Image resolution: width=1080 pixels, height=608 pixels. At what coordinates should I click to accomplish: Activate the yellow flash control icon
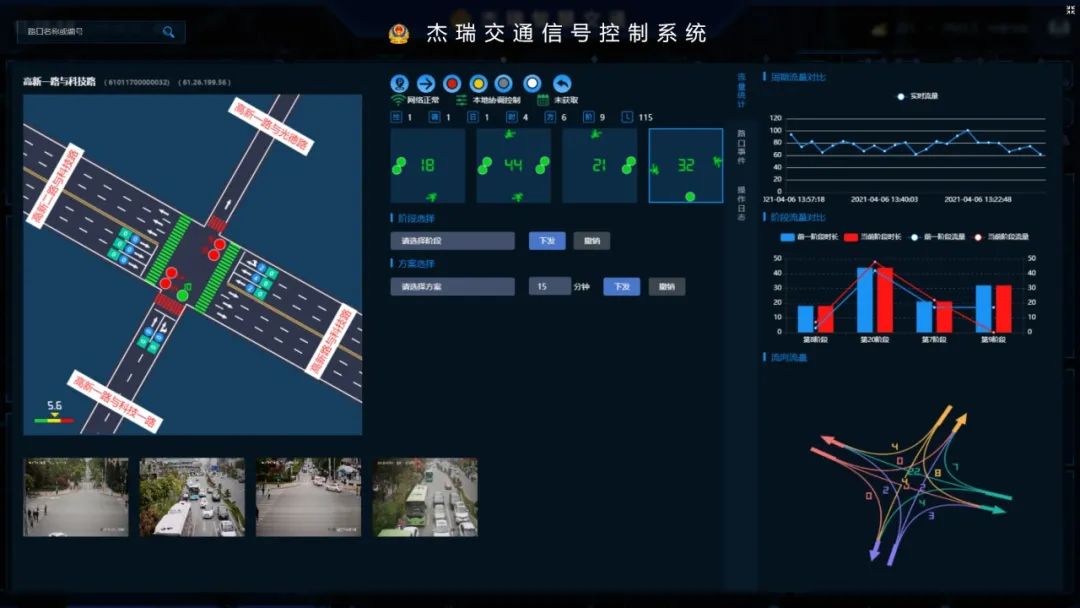click(x=479, y=84)
